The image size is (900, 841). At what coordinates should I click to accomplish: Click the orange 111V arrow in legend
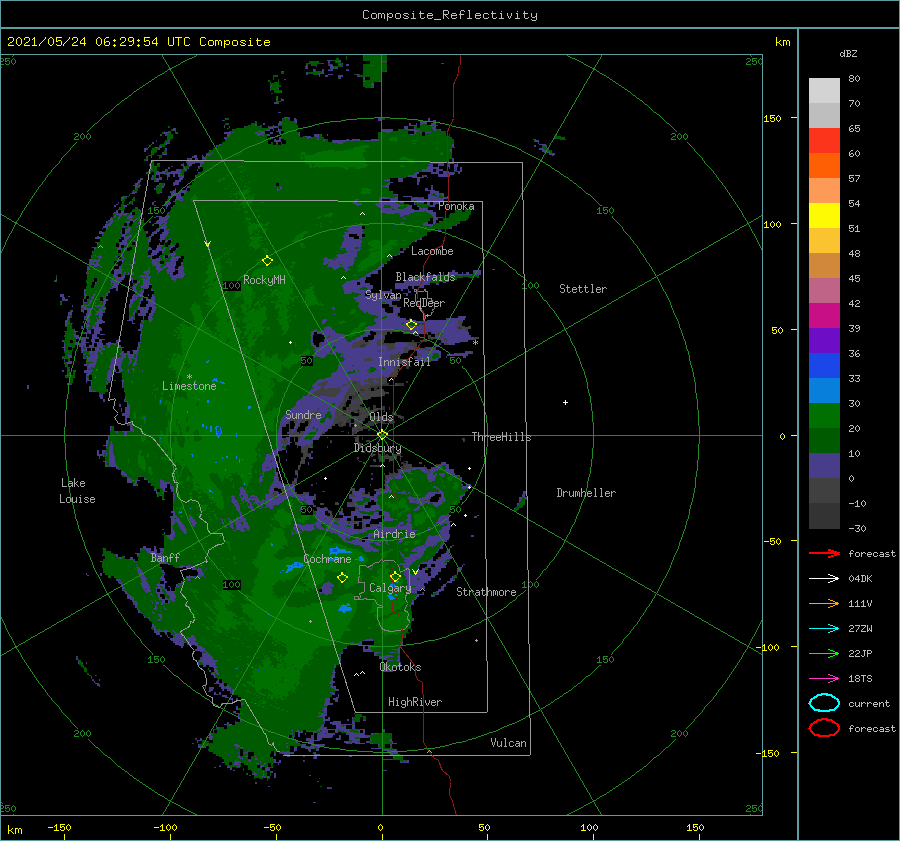pos(824,603)
